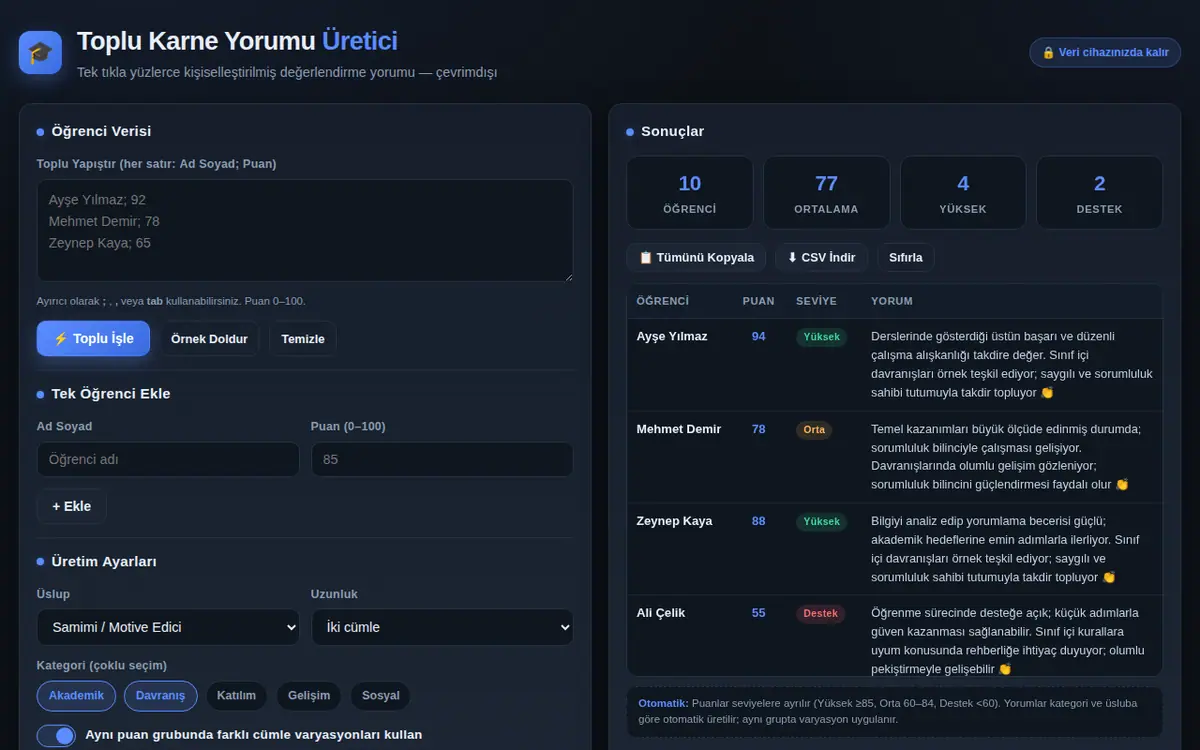Open the Üslup style dropdown
This screenshot has width=1200, height=750.
pos(168,627)
